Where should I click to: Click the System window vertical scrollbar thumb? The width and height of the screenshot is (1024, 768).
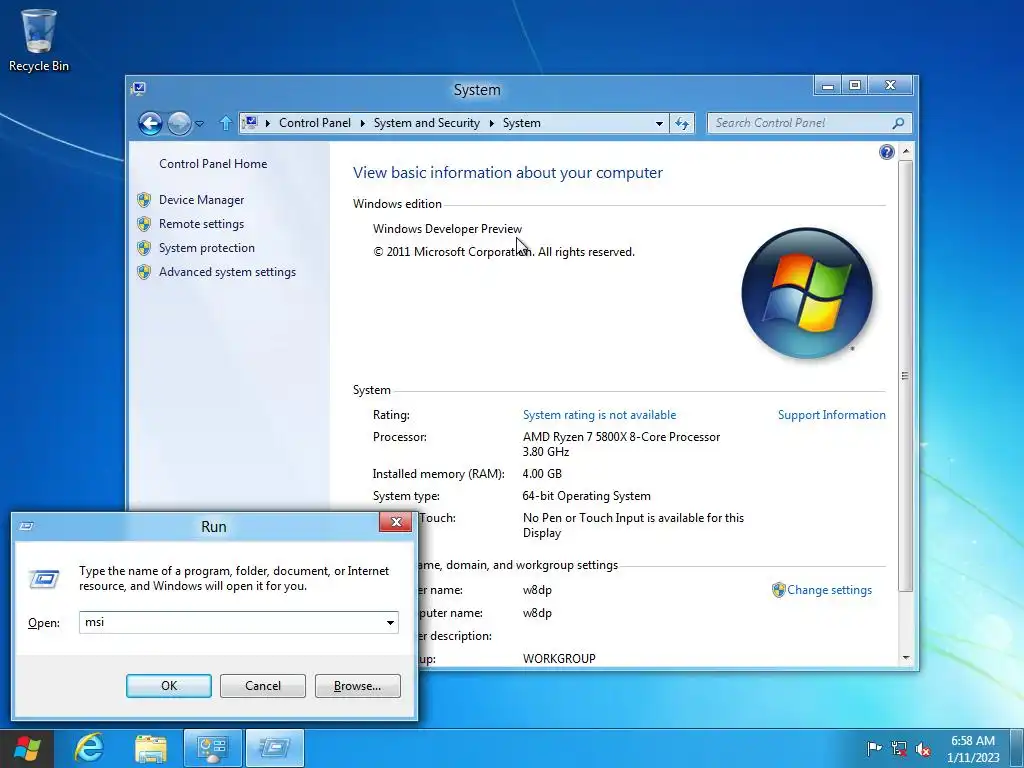(905, 376)
